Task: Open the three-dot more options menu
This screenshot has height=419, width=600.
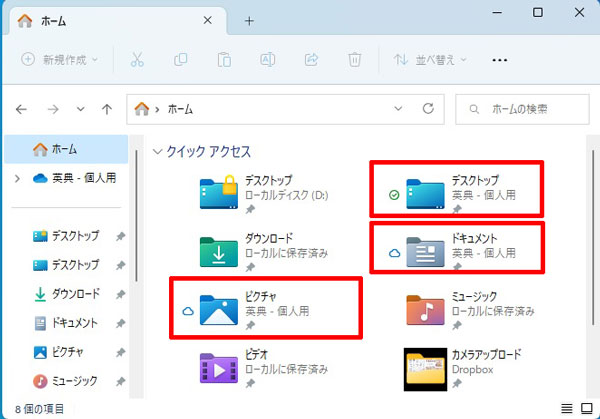Action: tap(500, 60)
